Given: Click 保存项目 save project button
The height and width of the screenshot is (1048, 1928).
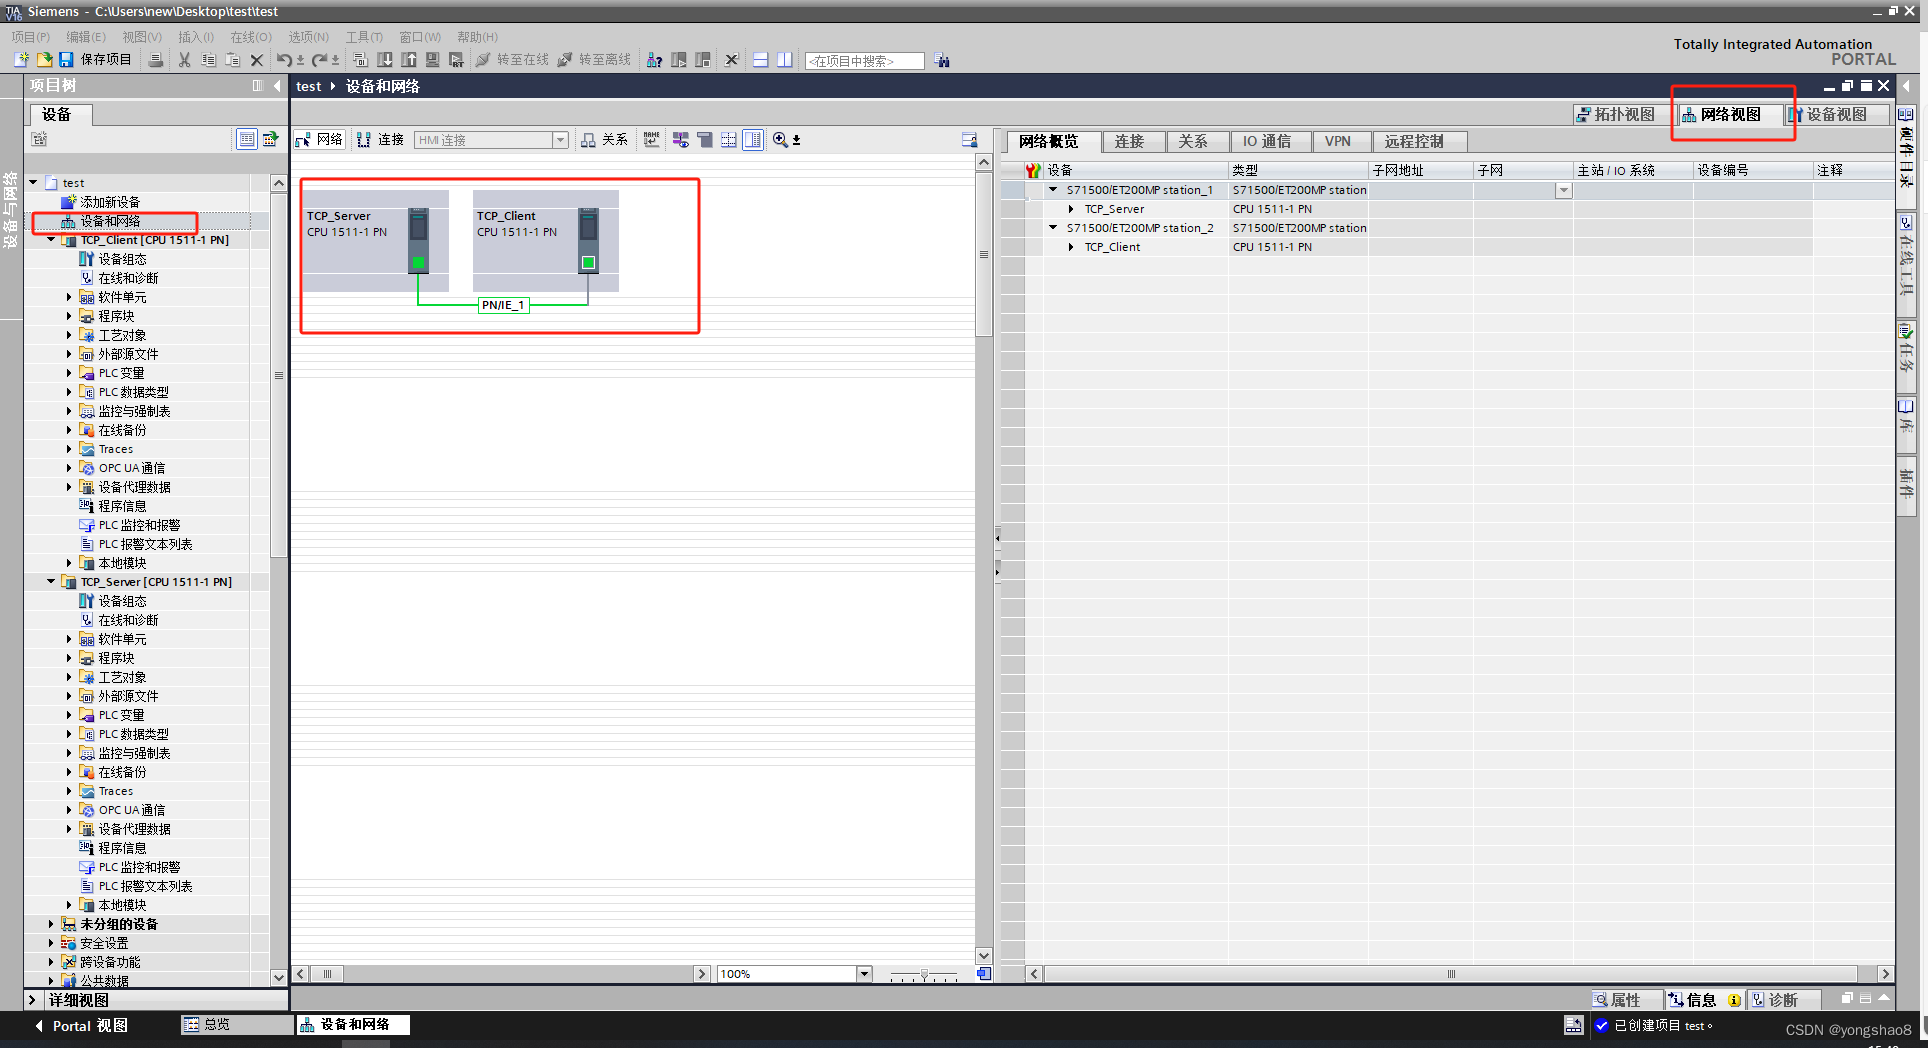Looking at the screenshot, I should pyautogui.click(x=95, y=60).
